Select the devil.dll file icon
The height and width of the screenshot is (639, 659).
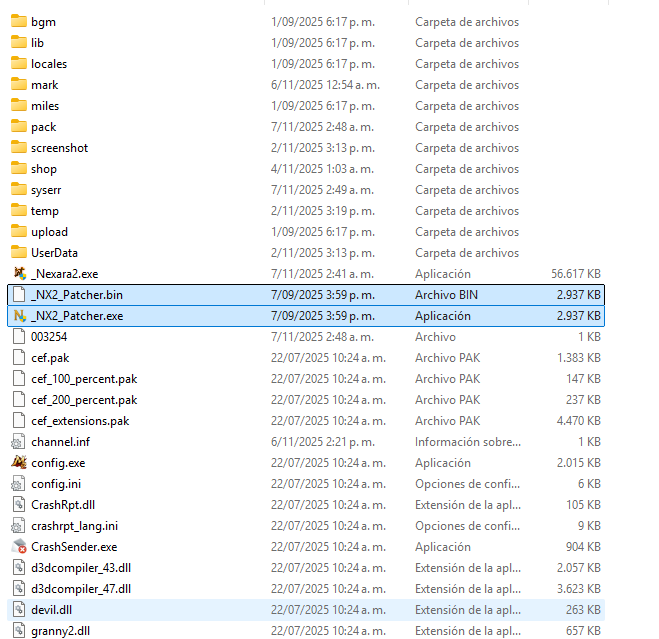(x=18, y=610)
